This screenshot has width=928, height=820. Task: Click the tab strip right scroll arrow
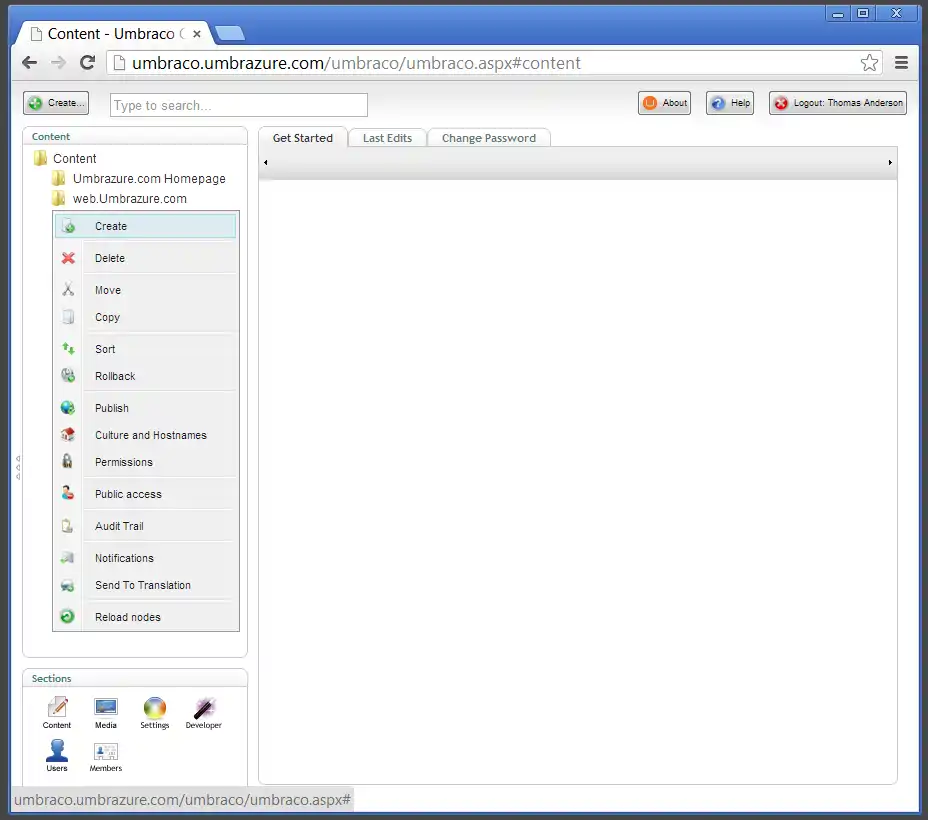pos(890,162)
